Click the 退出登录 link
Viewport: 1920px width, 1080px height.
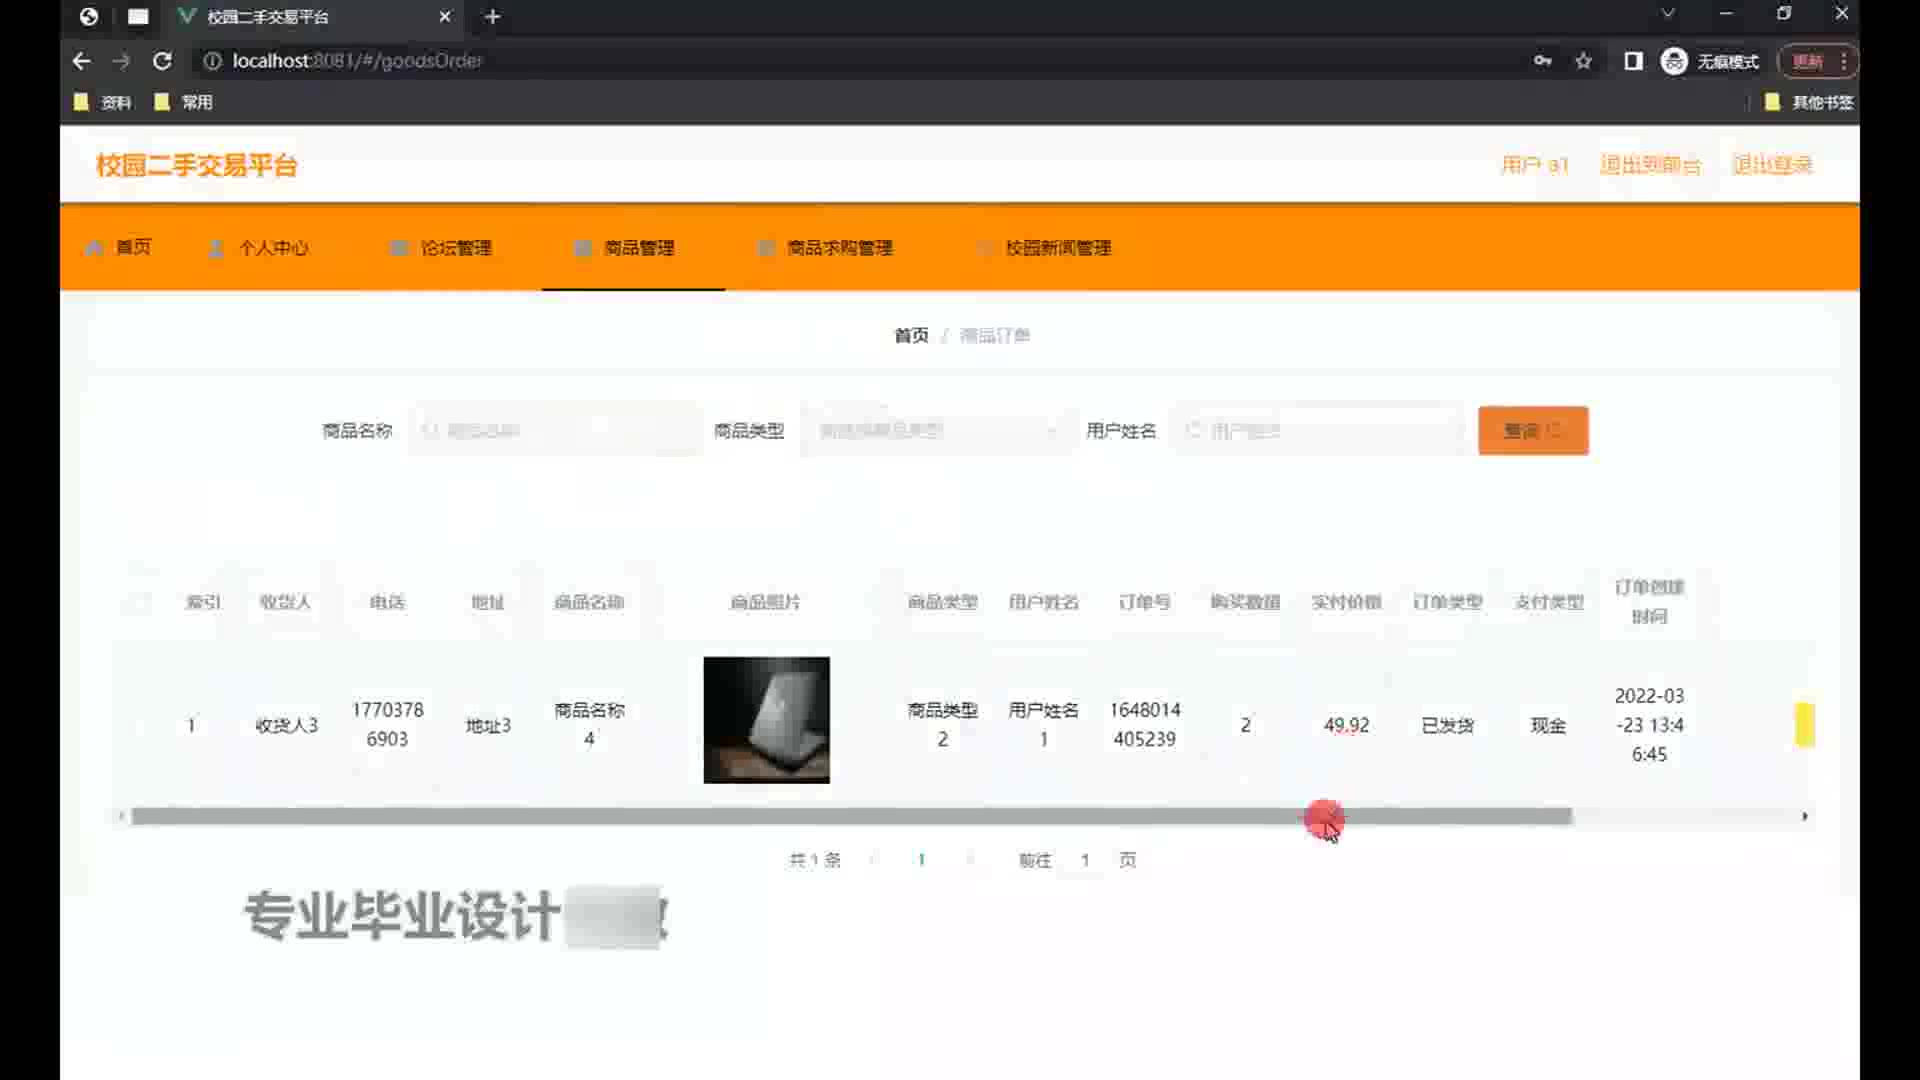[x=1772, y=165]
